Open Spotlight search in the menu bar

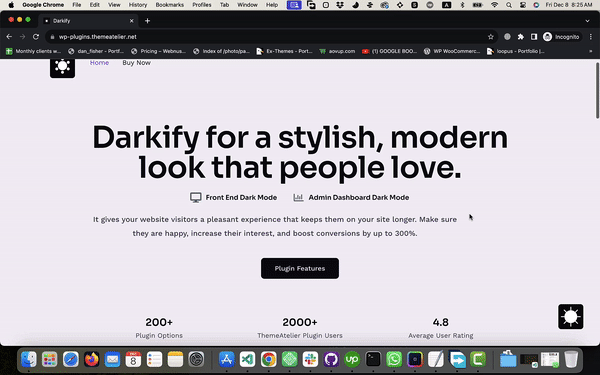click(509, 5)
